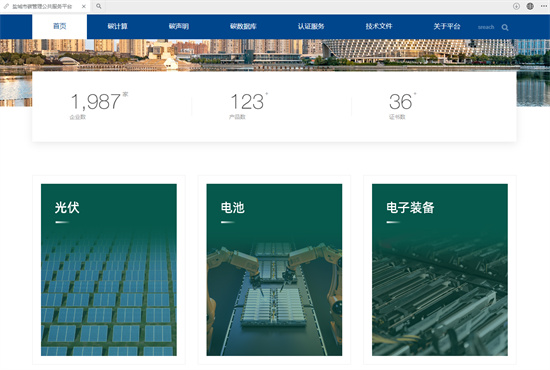Open the 碳计算 menu item
The width and height of the screenshot is (550, 370).
click(117, 26)
